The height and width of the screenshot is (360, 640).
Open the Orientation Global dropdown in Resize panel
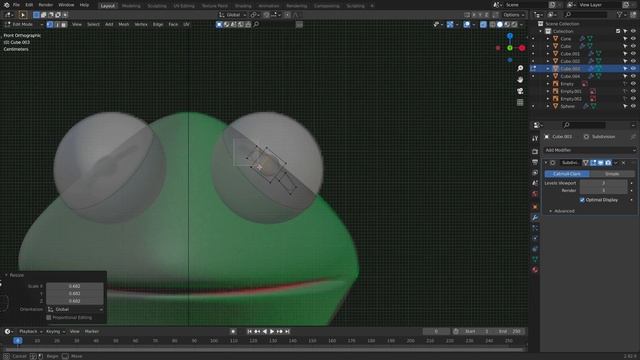[75, 309]
